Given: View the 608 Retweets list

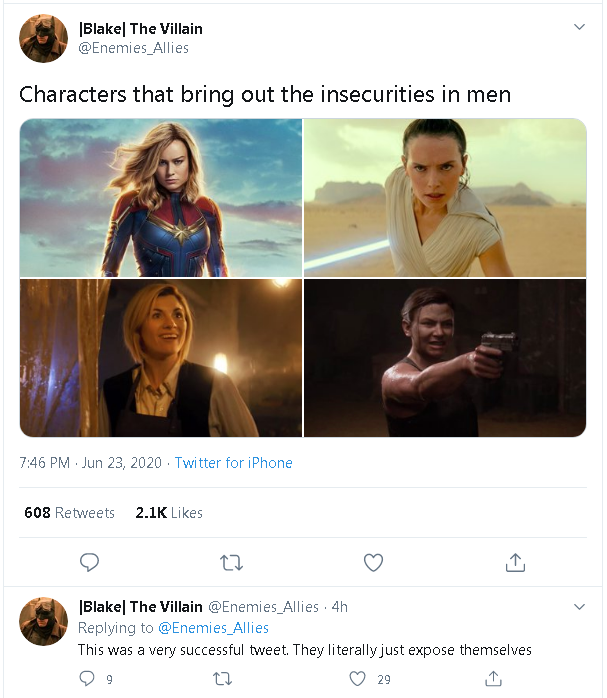Looking at the screenshot, I should click(x=69, y=513).
